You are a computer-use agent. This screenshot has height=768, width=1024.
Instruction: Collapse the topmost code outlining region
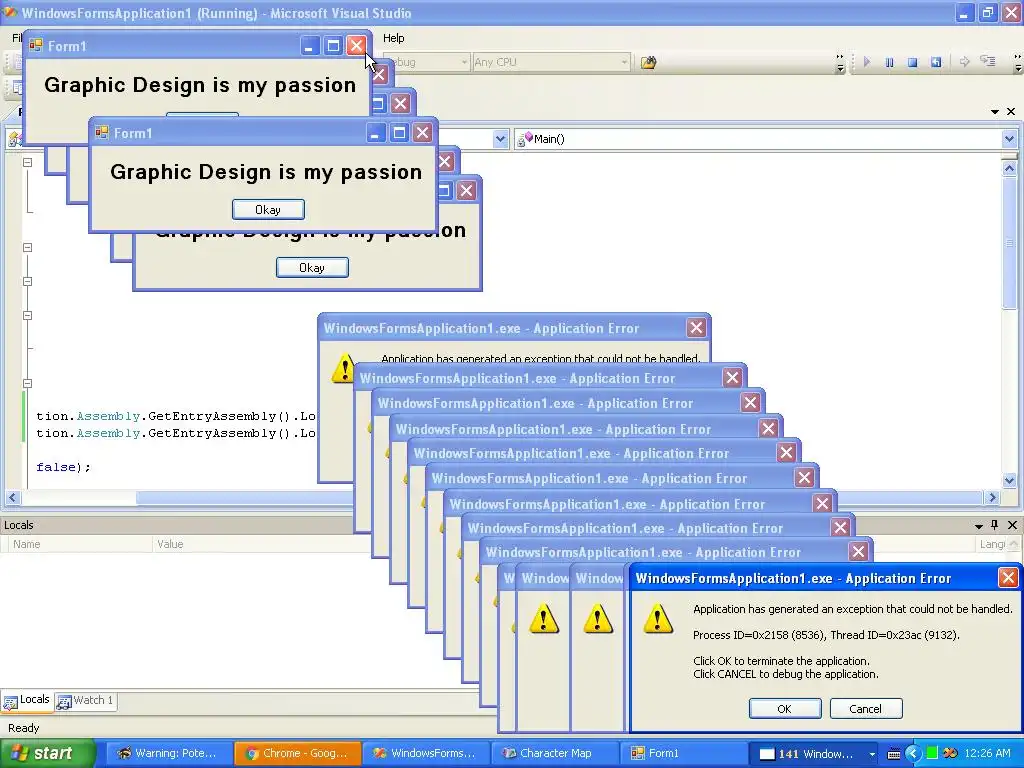pos(27,162)
